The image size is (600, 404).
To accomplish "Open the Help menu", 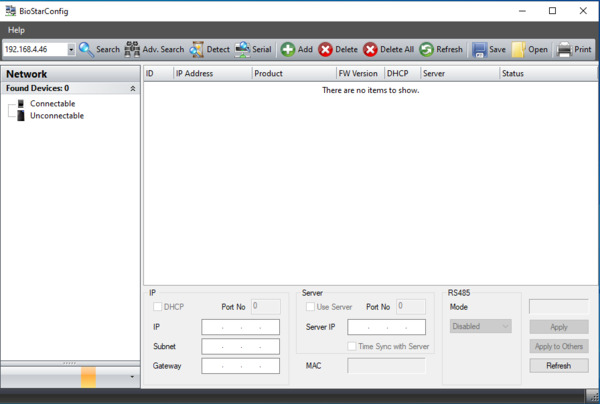I will pos(16,30).
